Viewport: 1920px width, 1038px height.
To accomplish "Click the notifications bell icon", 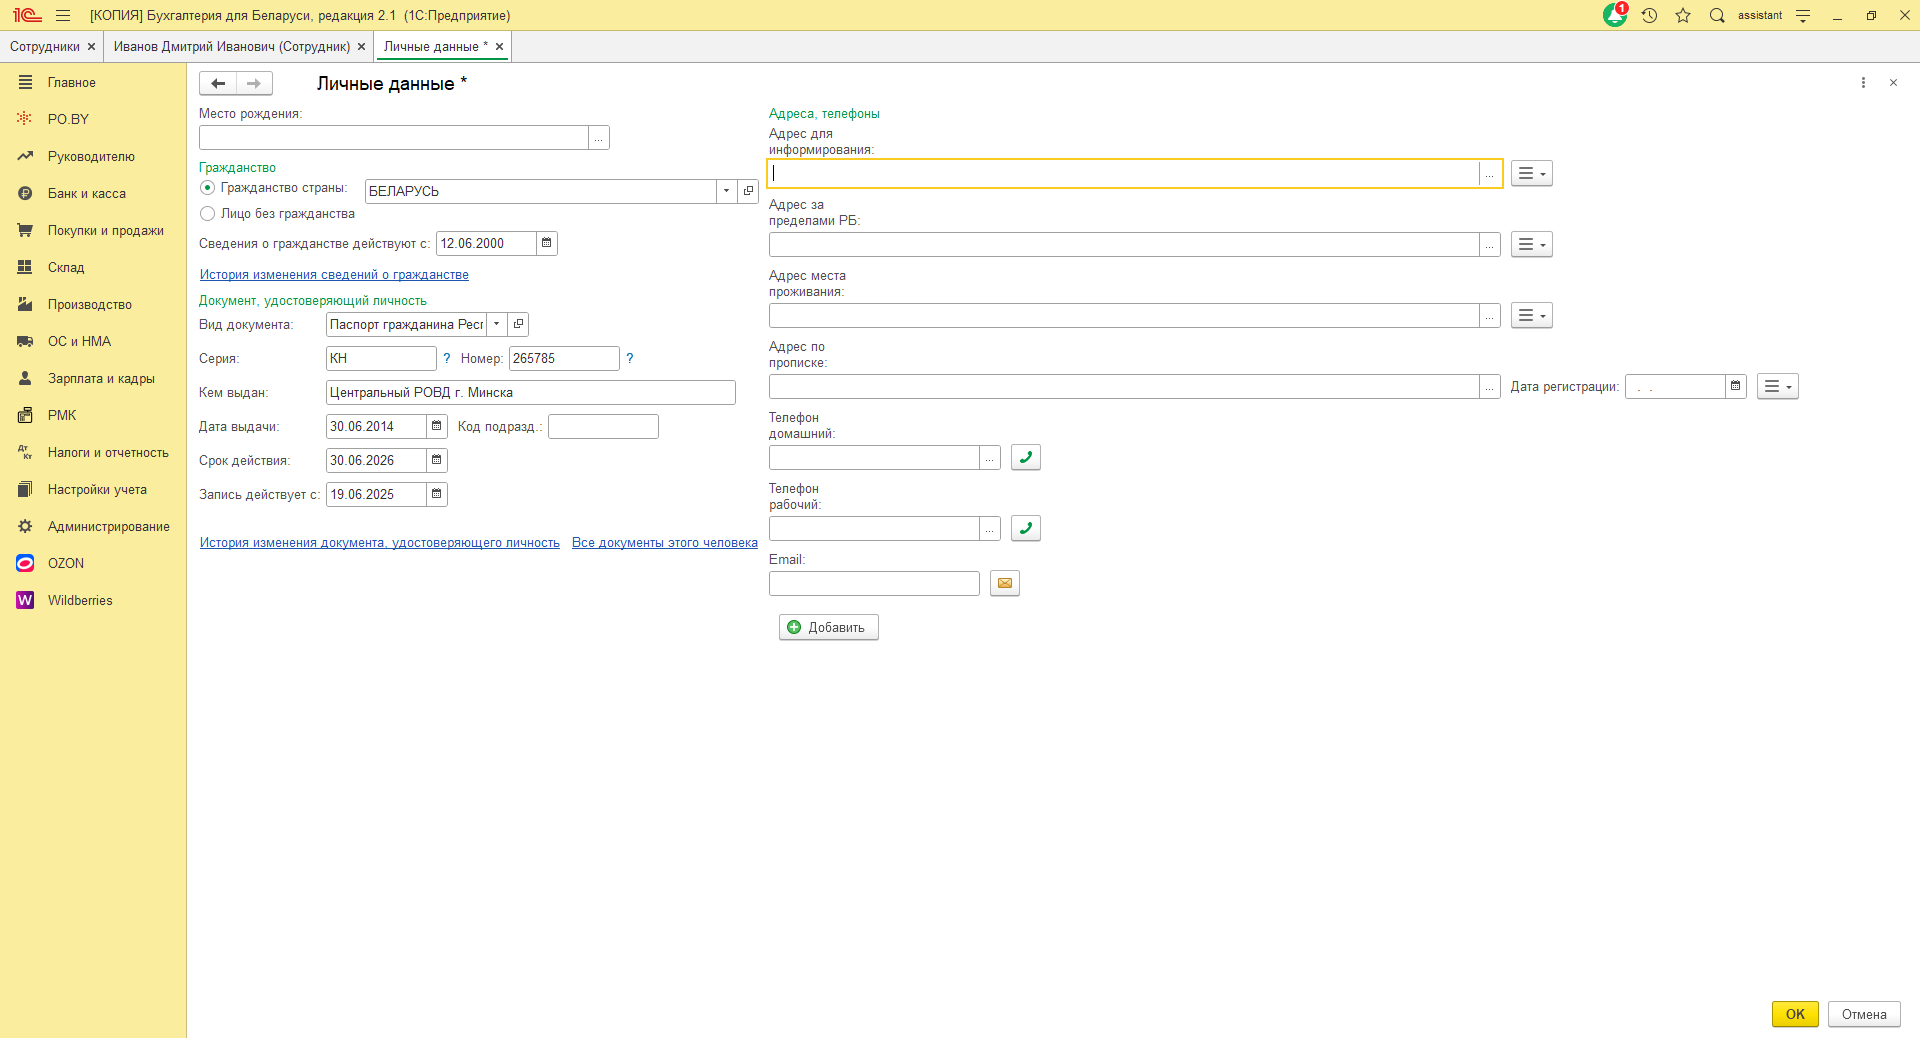I will 1614,15.
